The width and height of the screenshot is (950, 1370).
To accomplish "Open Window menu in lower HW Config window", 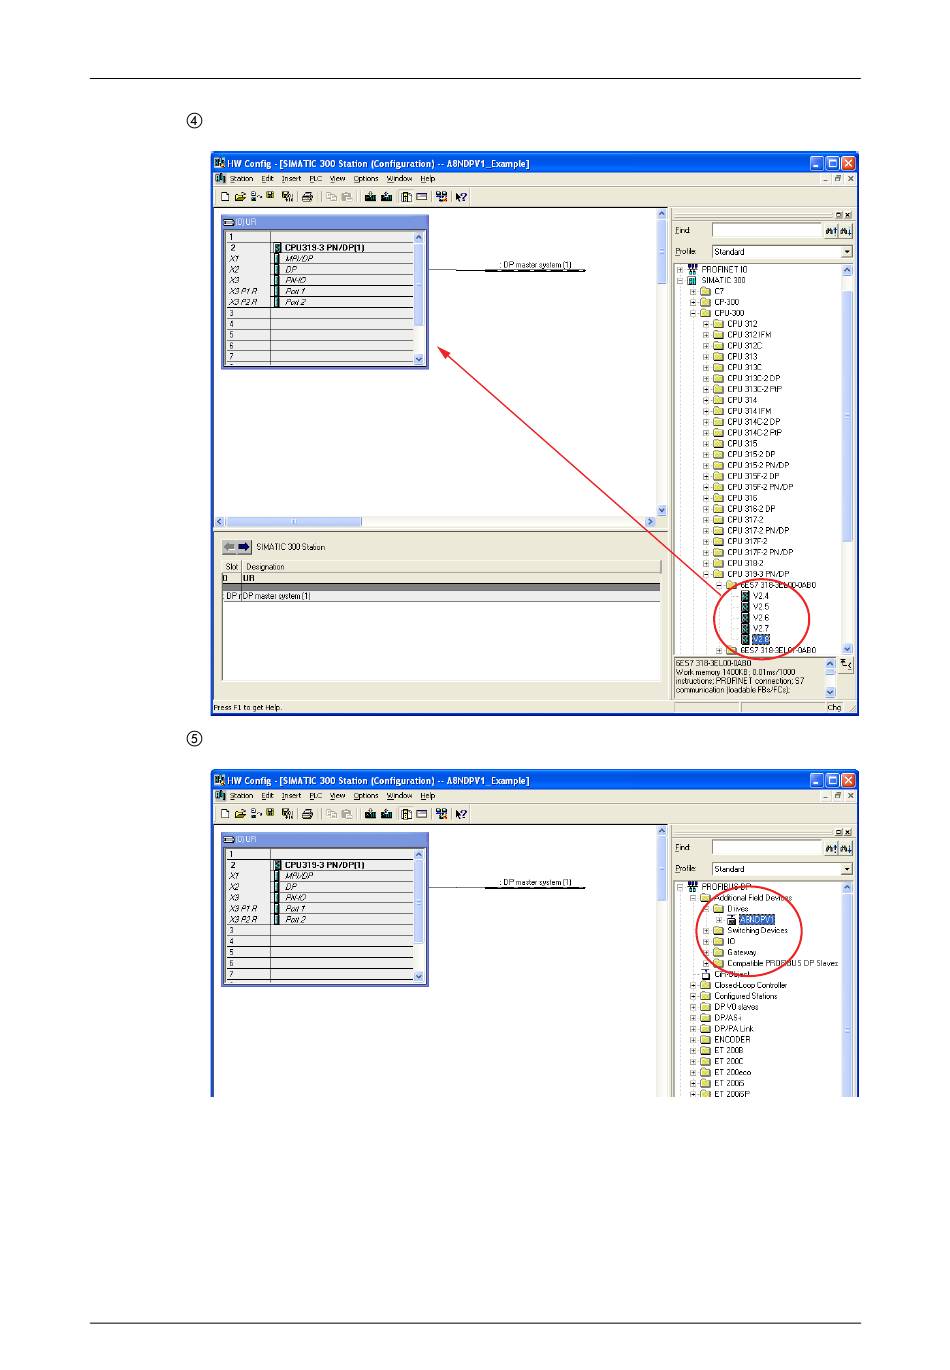I will (x=400, y=796).
